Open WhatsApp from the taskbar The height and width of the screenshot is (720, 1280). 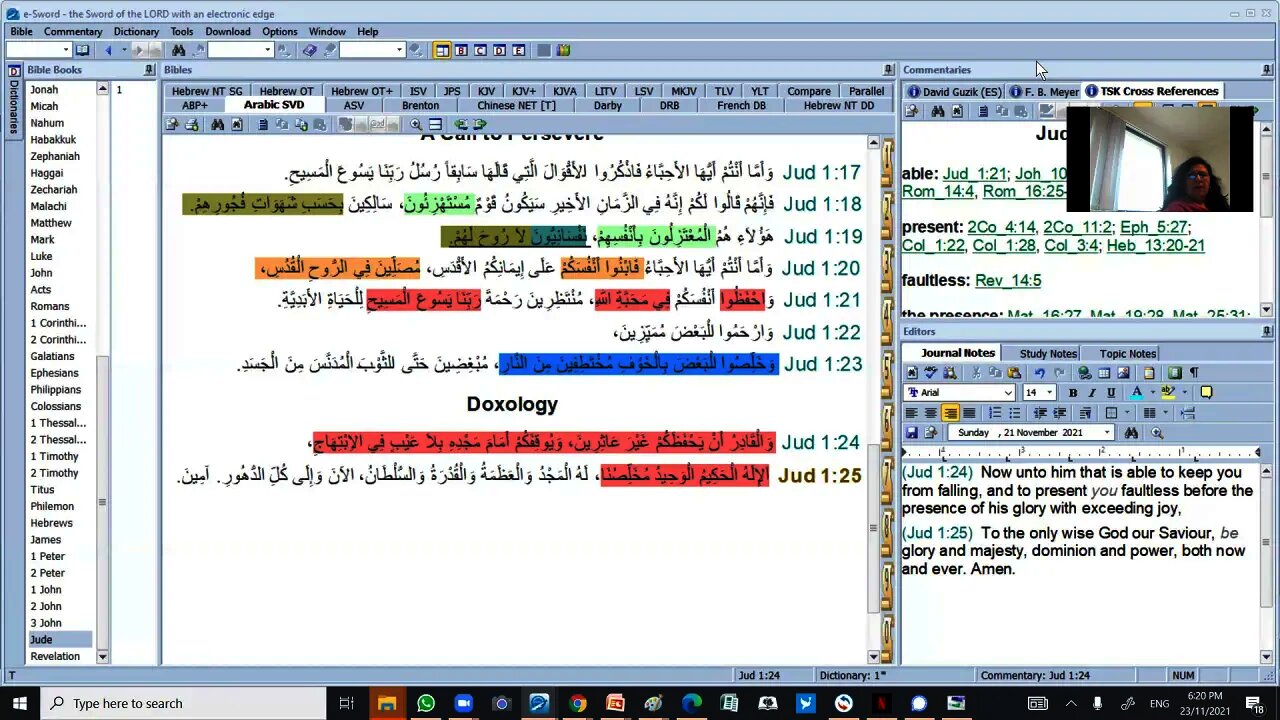426,703
